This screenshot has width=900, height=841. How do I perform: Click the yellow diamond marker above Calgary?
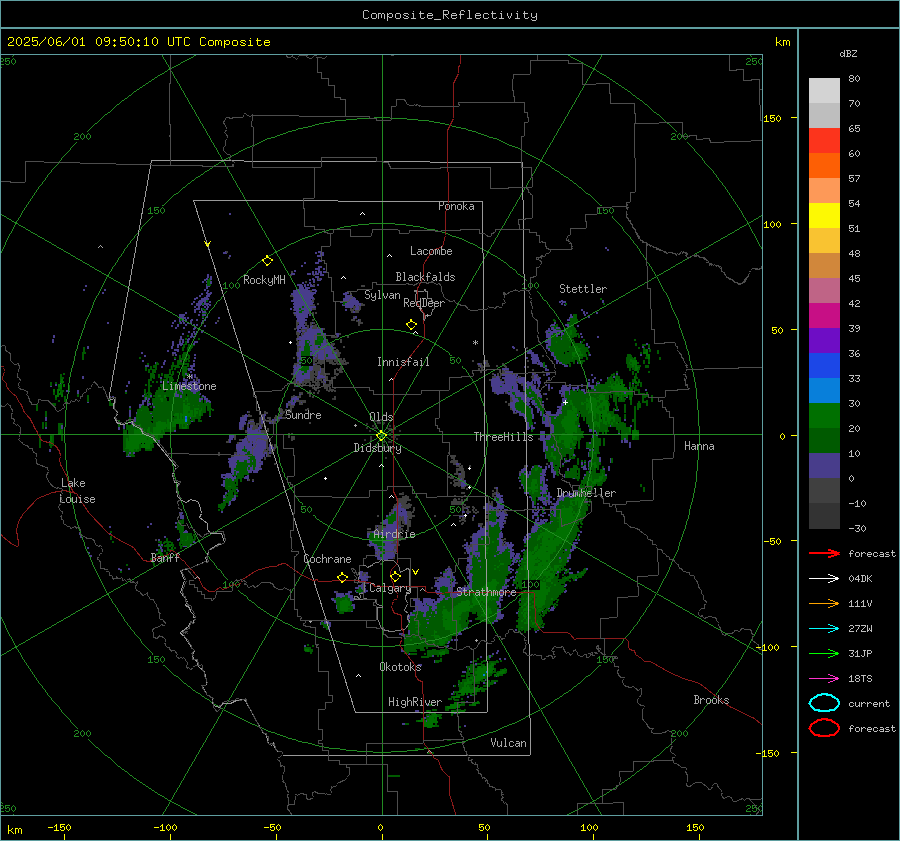pos(395,576)
